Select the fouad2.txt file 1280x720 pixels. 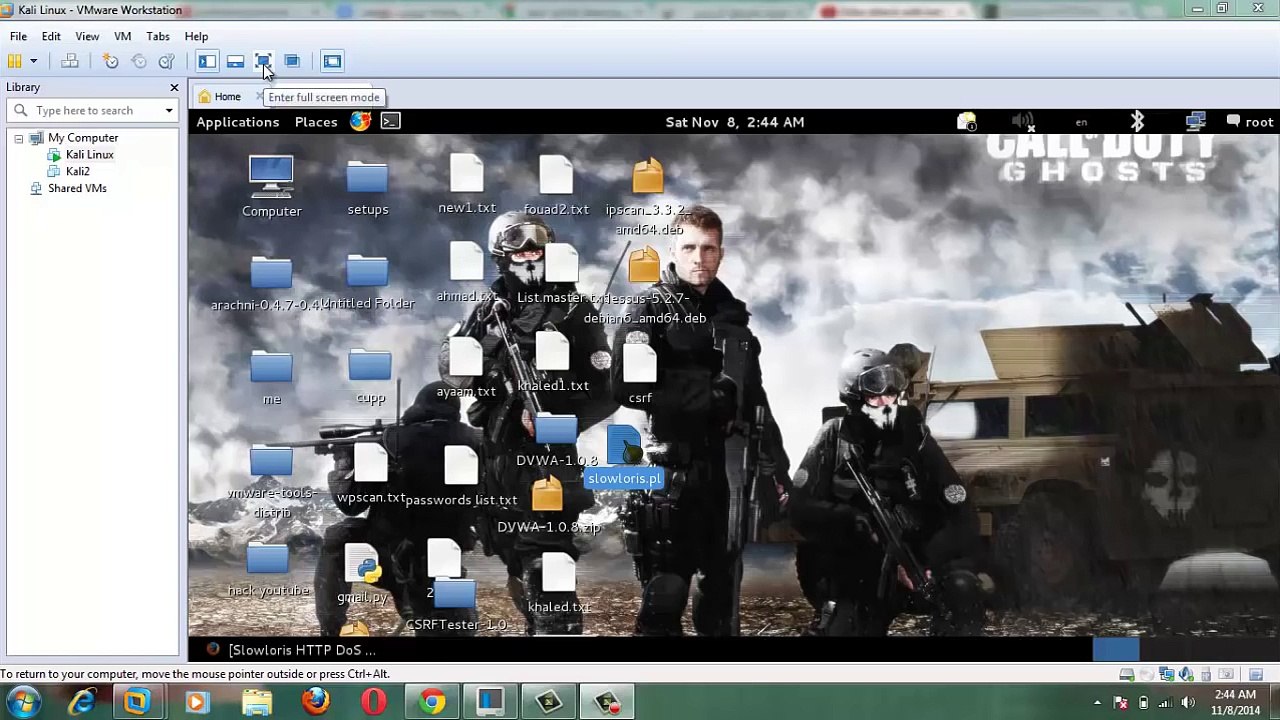click(556, 186)
